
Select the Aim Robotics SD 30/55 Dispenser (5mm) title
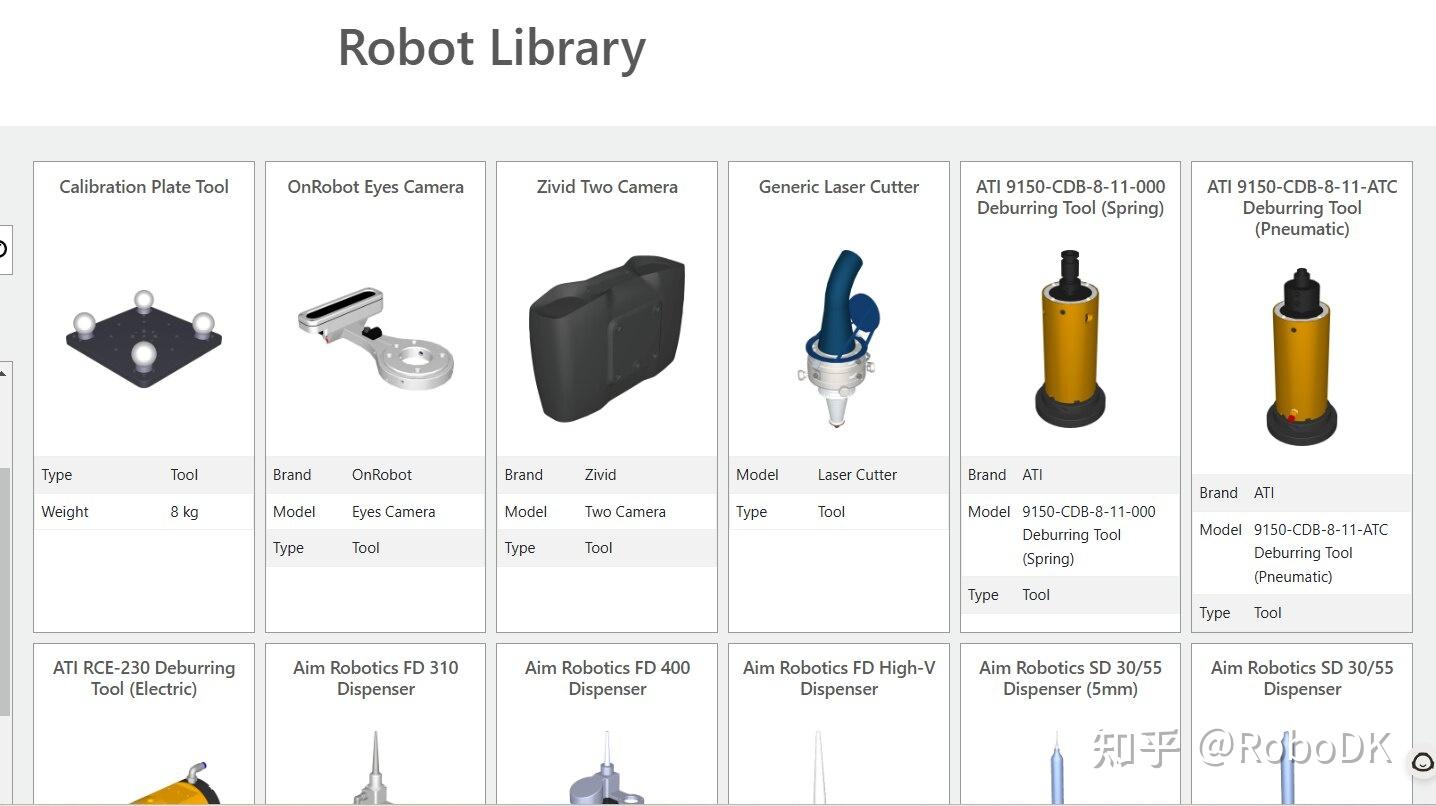[1069, 678]
